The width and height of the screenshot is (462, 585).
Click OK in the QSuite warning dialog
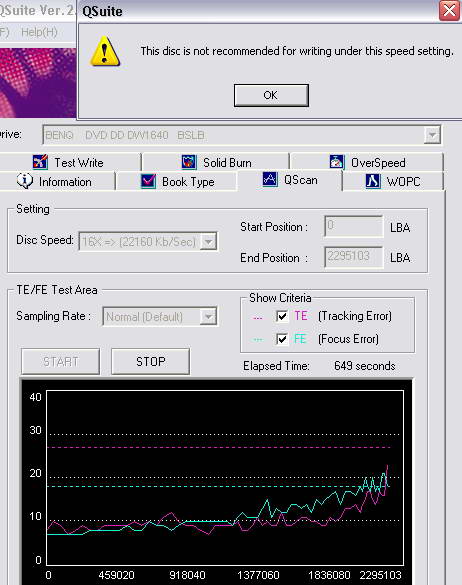coord(271,95)
